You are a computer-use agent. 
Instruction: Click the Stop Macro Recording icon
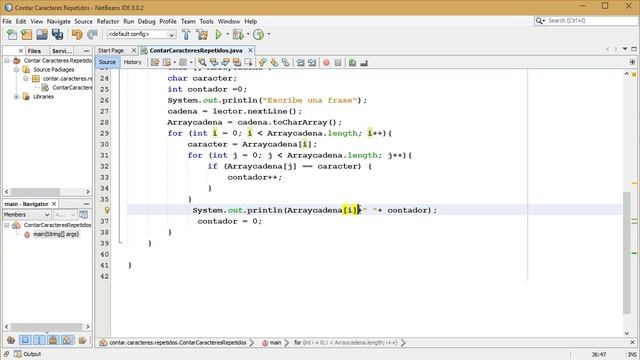point(338,62)
